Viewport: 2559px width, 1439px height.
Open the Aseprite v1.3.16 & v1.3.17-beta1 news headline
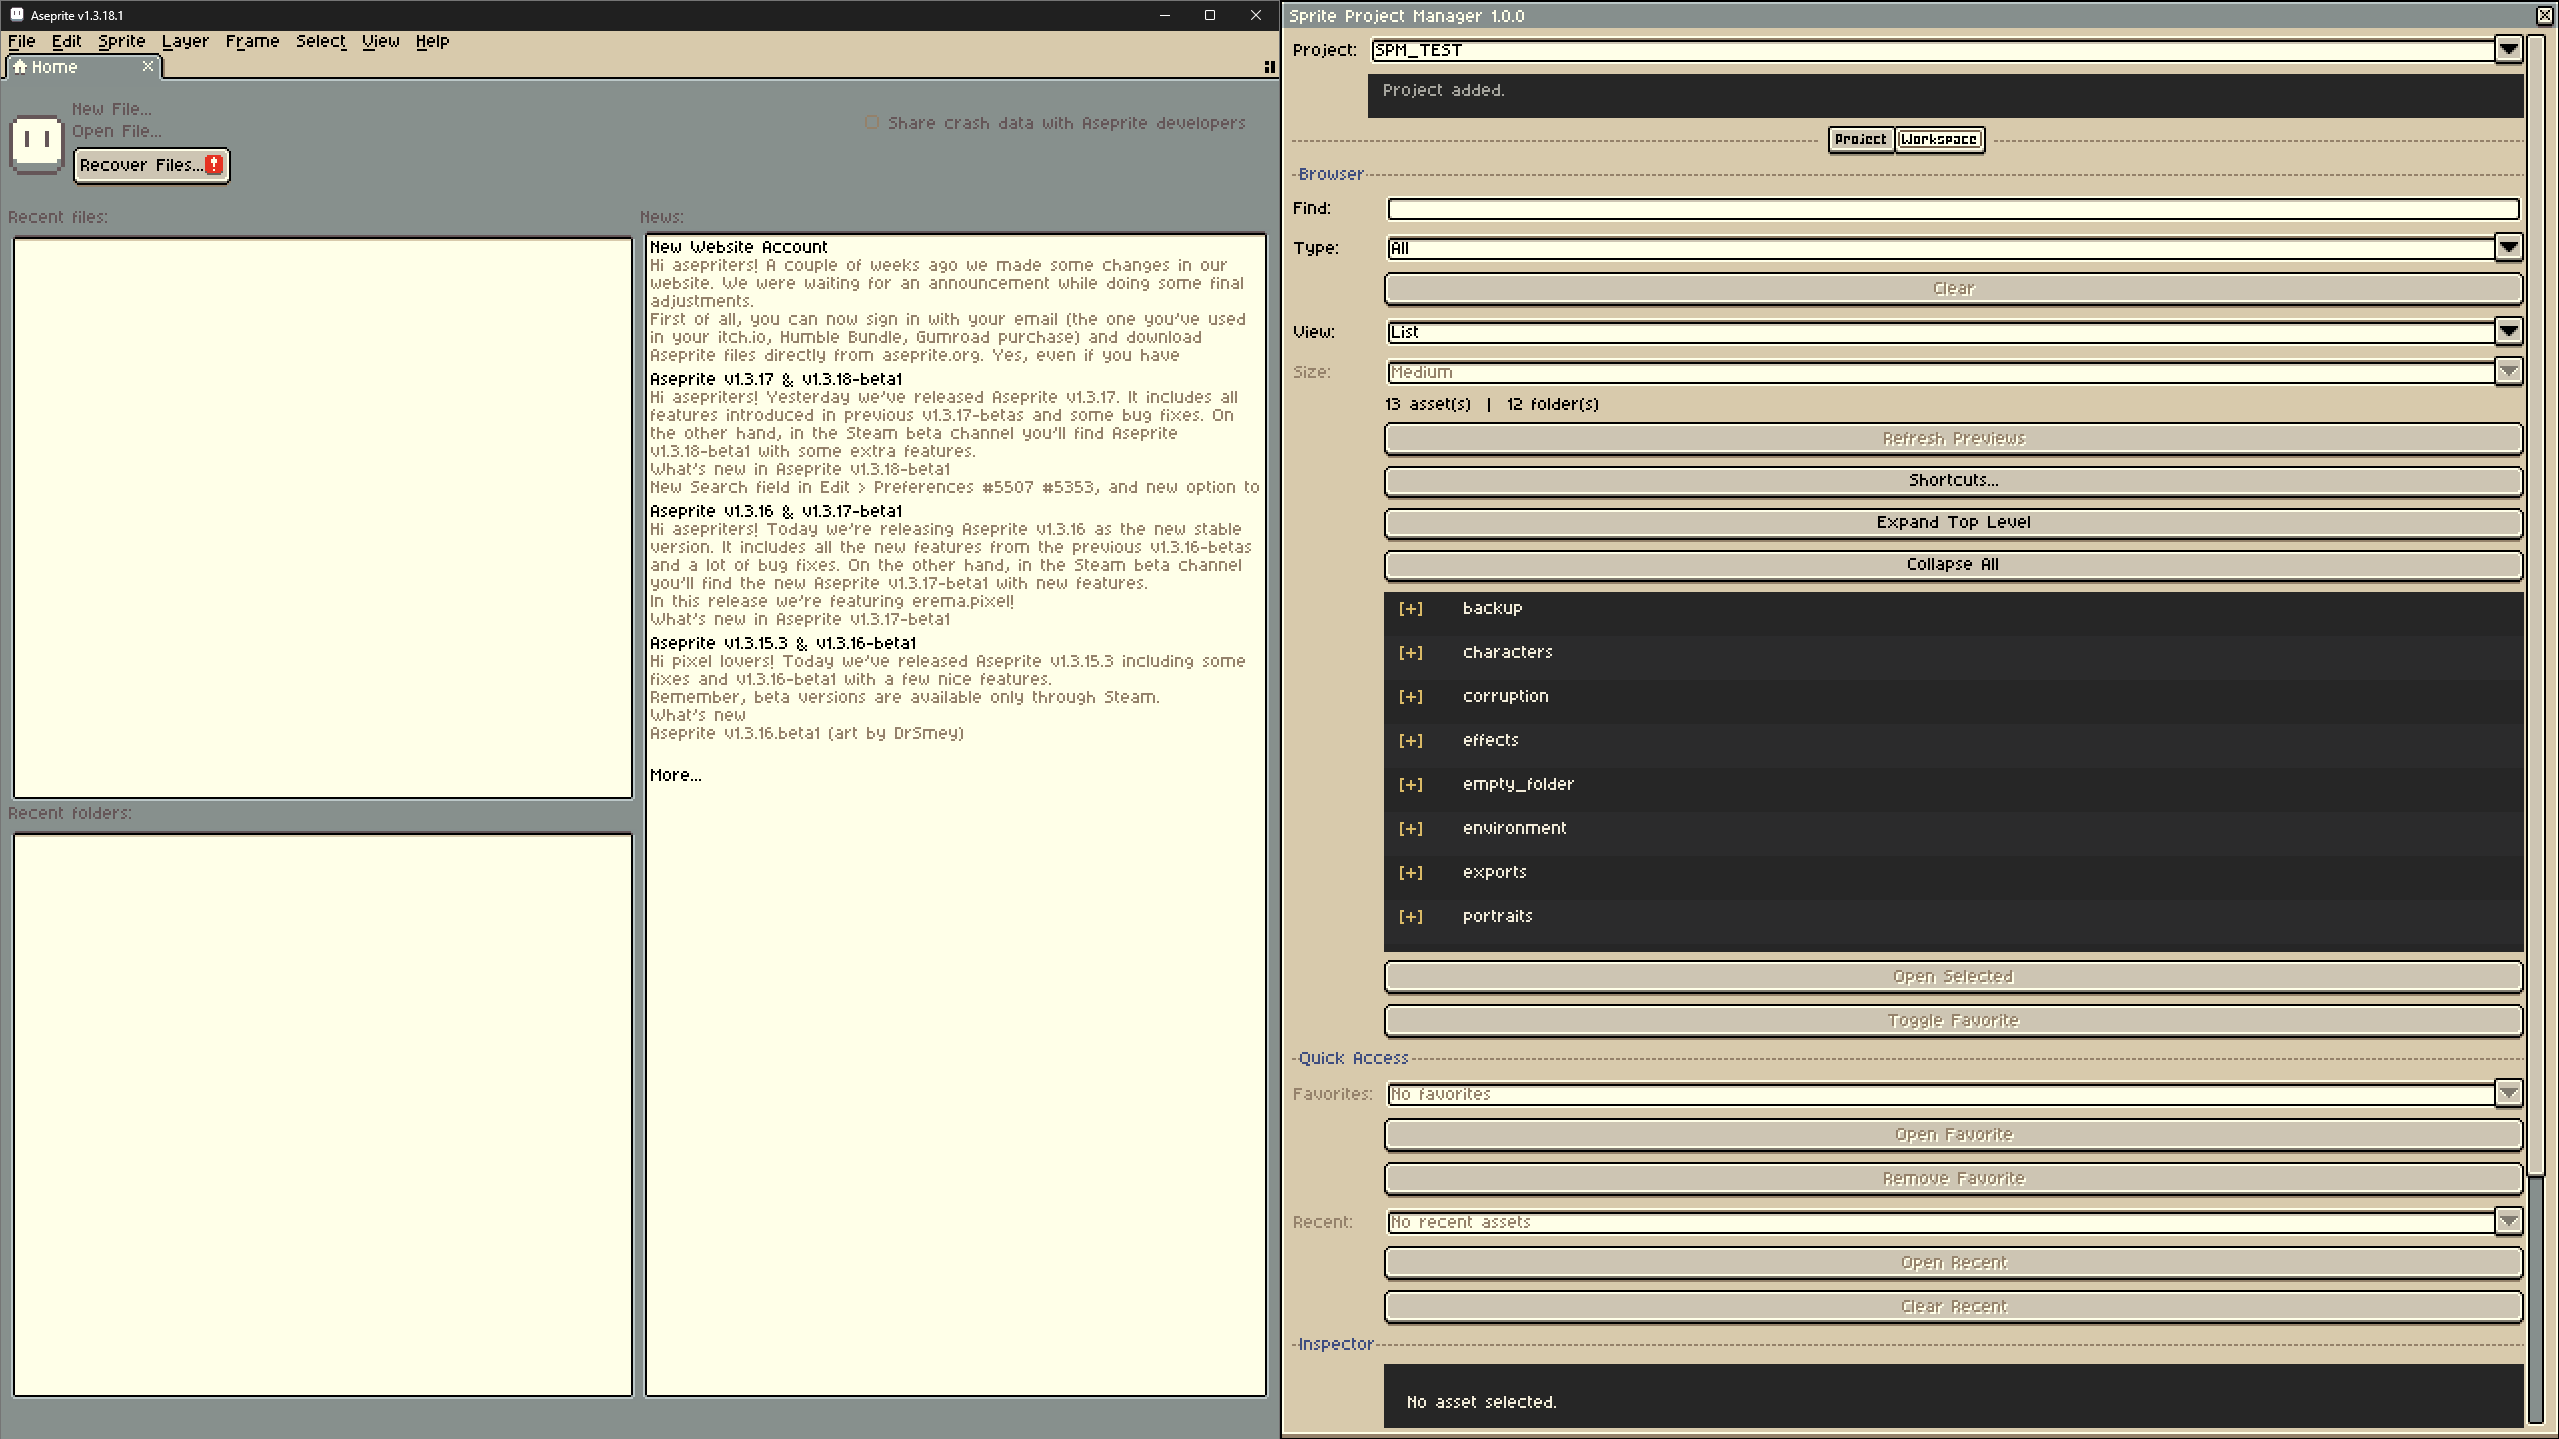coord(776,511)
